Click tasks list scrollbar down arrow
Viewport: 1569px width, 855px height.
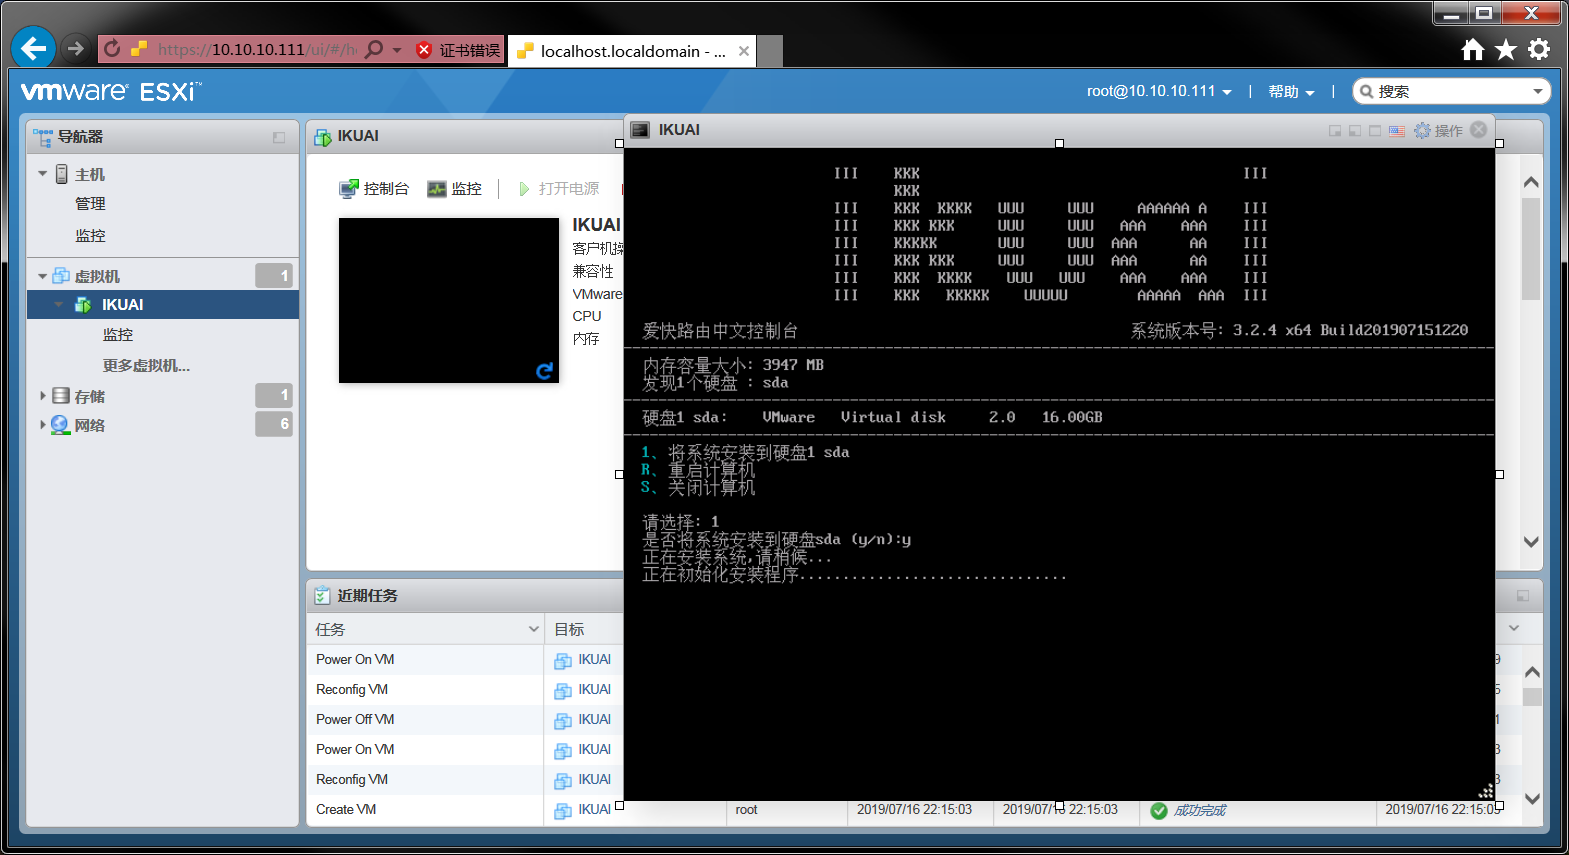click(x=1532, y=798)
